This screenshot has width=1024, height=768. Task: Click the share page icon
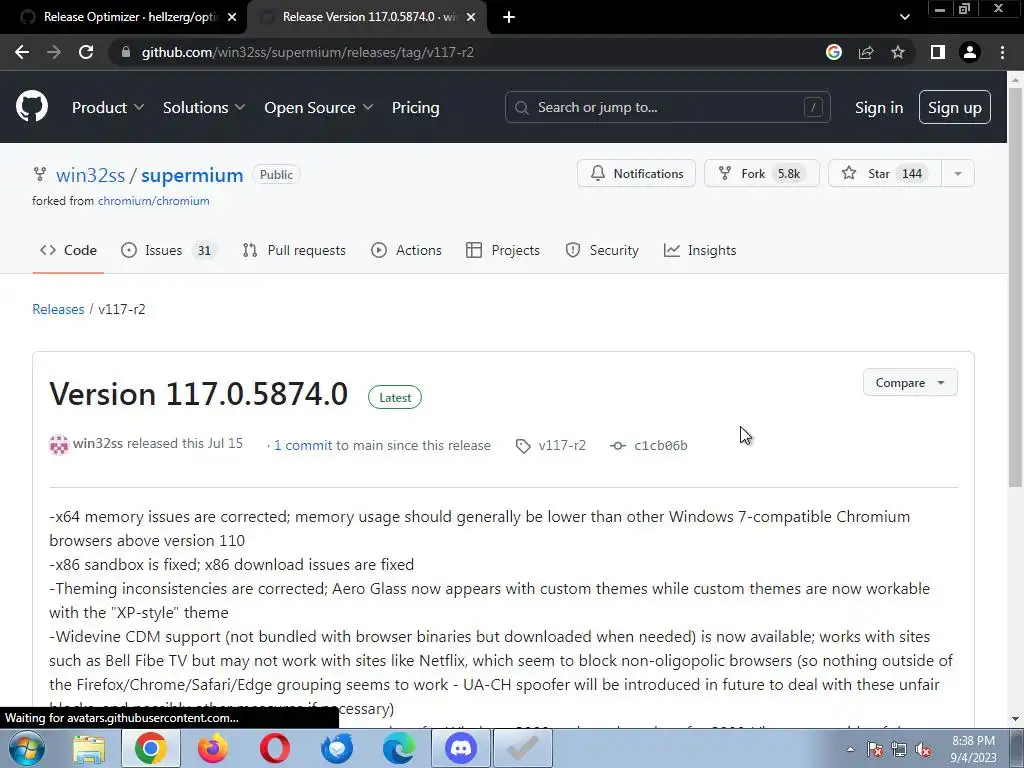[866, 52]
